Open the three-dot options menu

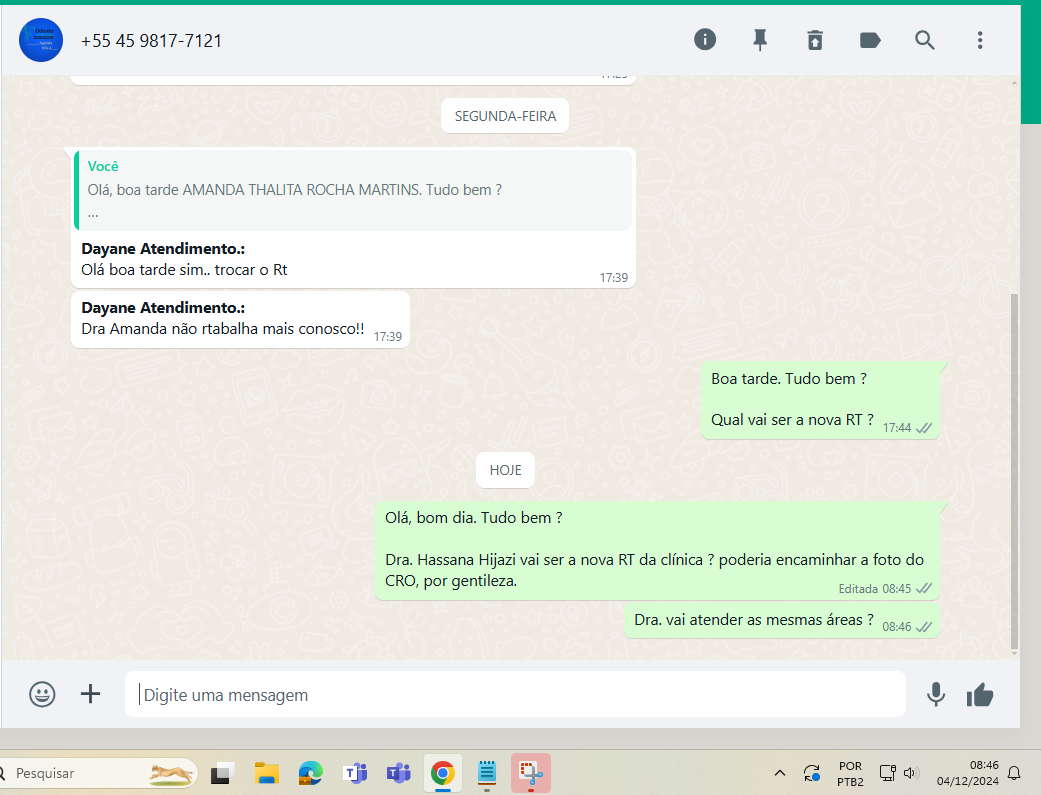(x=980, y=40)
